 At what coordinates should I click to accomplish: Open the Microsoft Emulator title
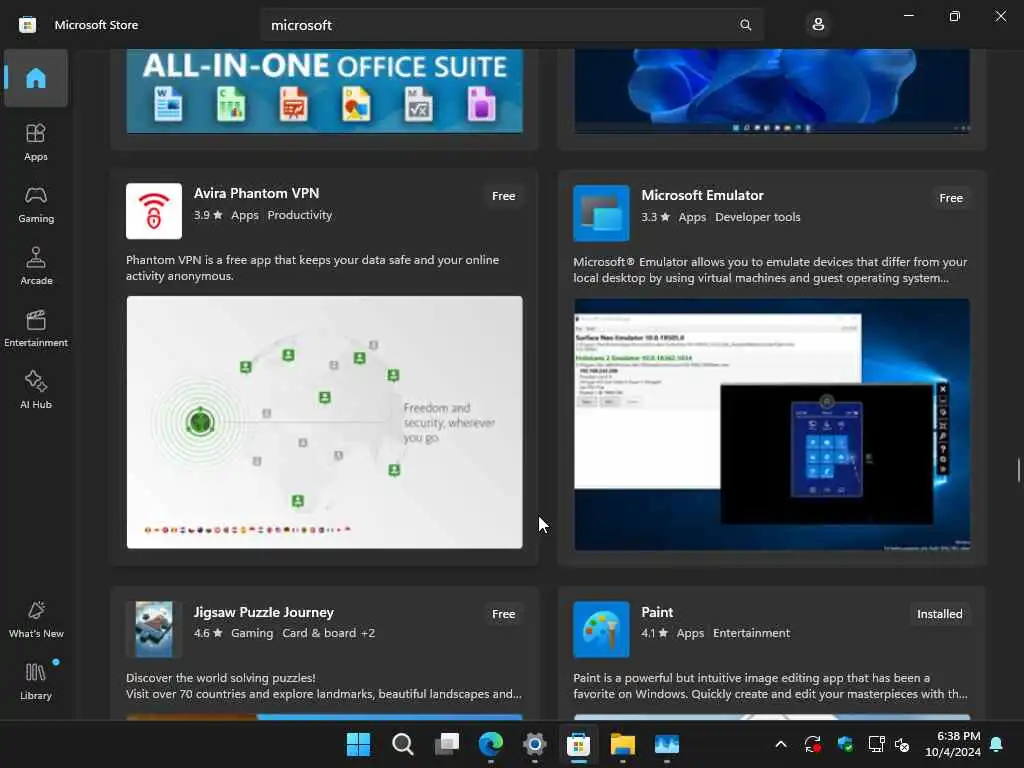click(702, 195)
